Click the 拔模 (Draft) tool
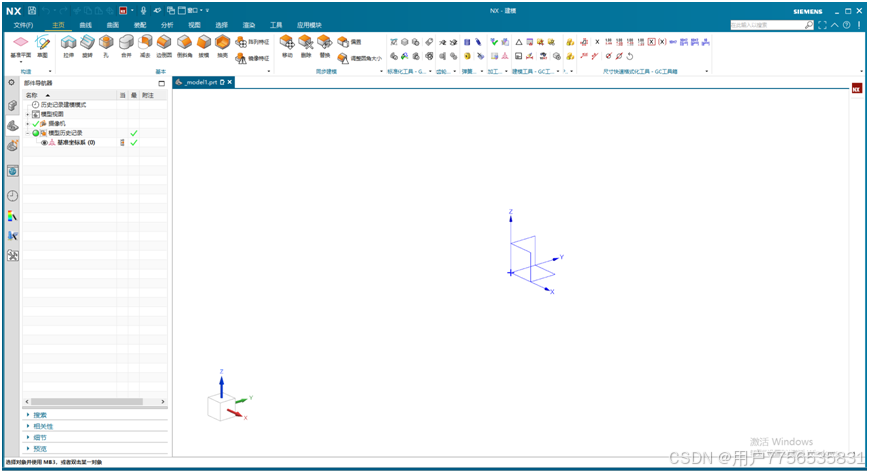The image size is (869, 473). tap(204, 47)
